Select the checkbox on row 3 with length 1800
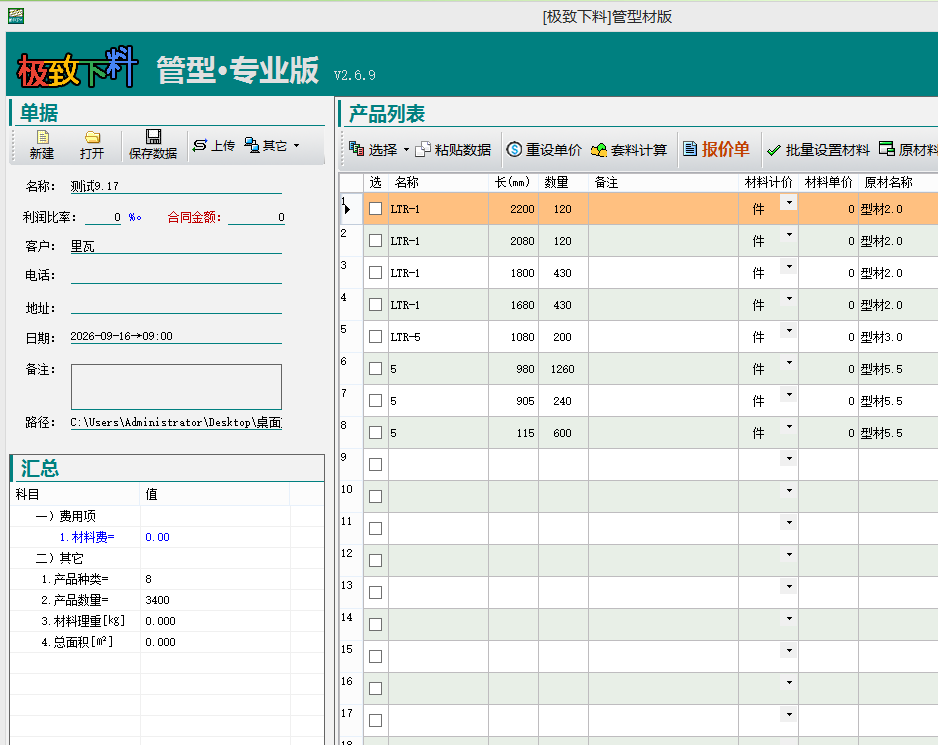938x745 pixels. click(376, 273)
